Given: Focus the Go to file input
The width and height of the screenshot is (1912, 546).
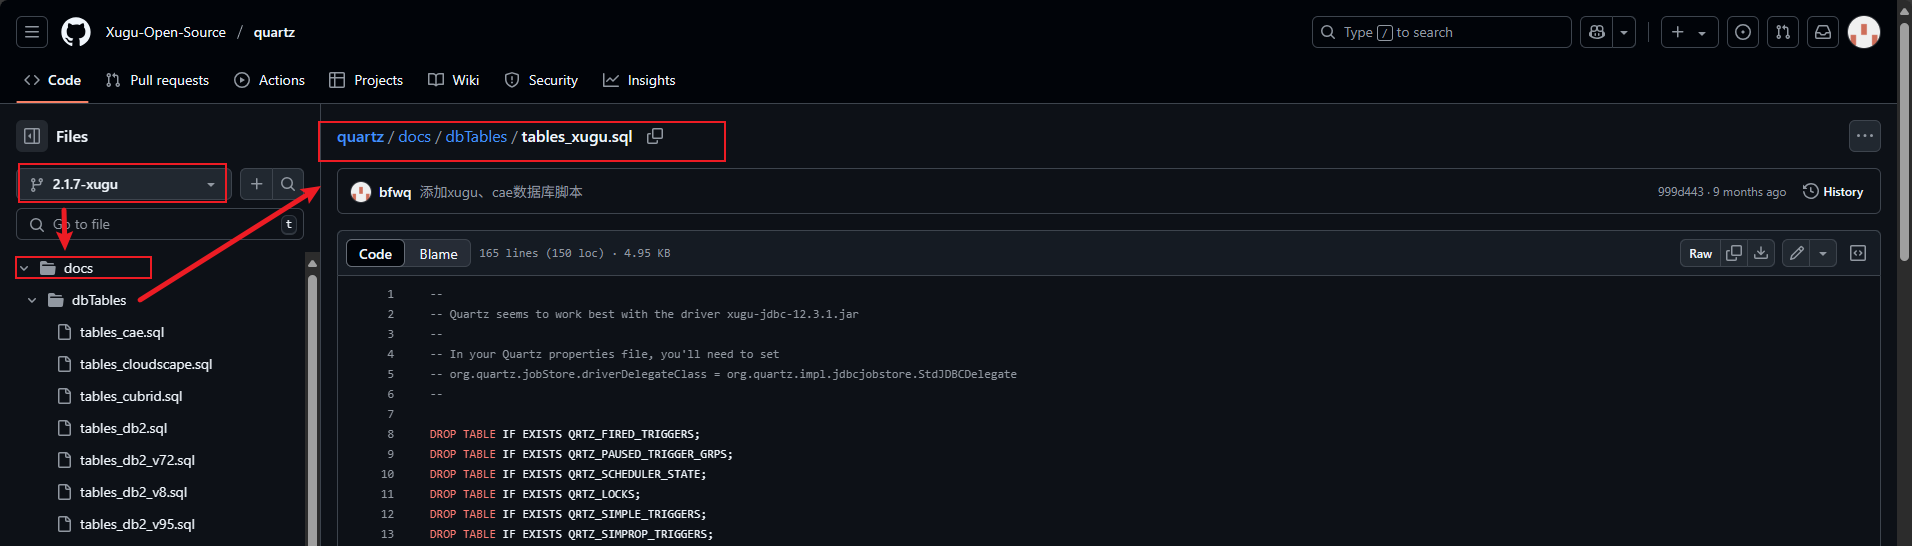Looking at the screenshot, I should pyautogui.click(x=160, y=224).
